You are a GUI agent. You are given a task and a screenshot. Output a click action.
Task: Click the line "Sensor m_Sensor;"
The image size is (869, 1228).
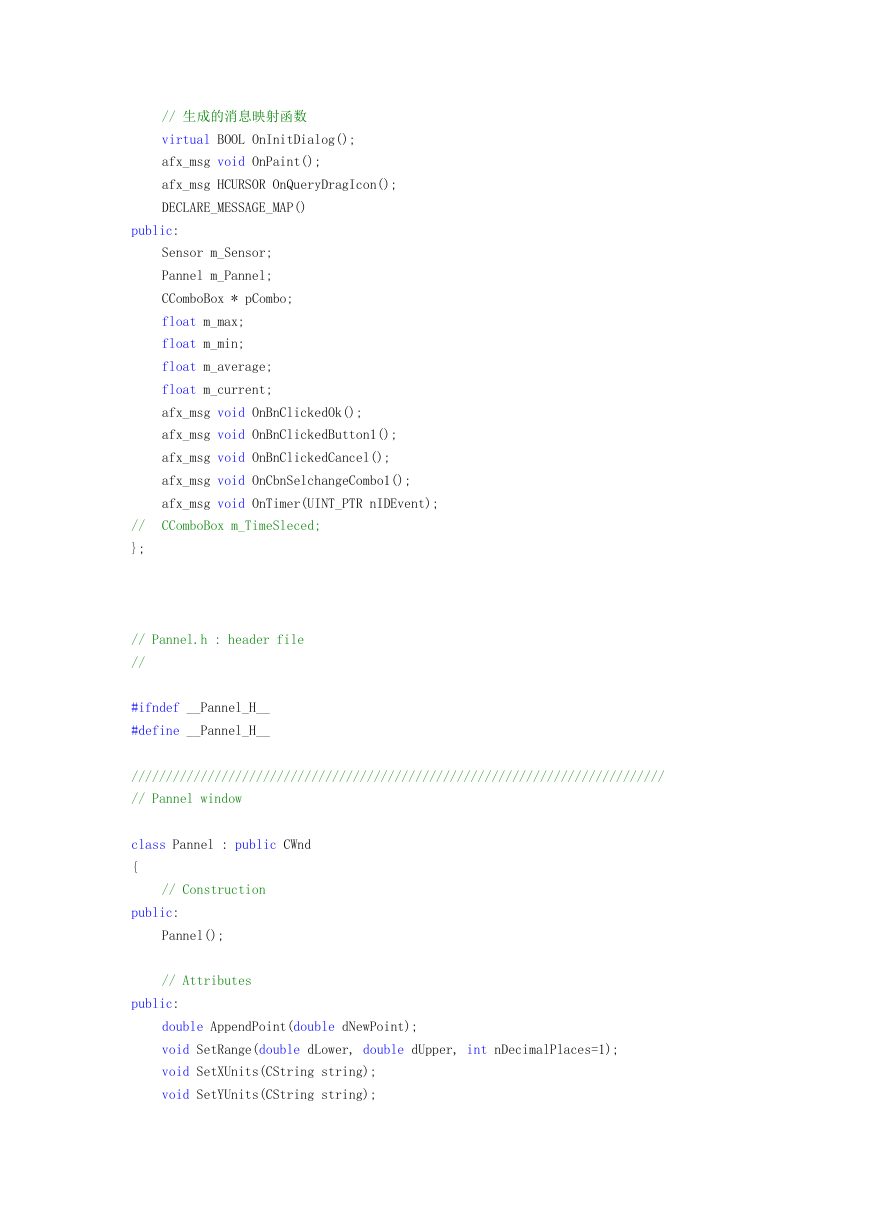click(x=217, y=253)
